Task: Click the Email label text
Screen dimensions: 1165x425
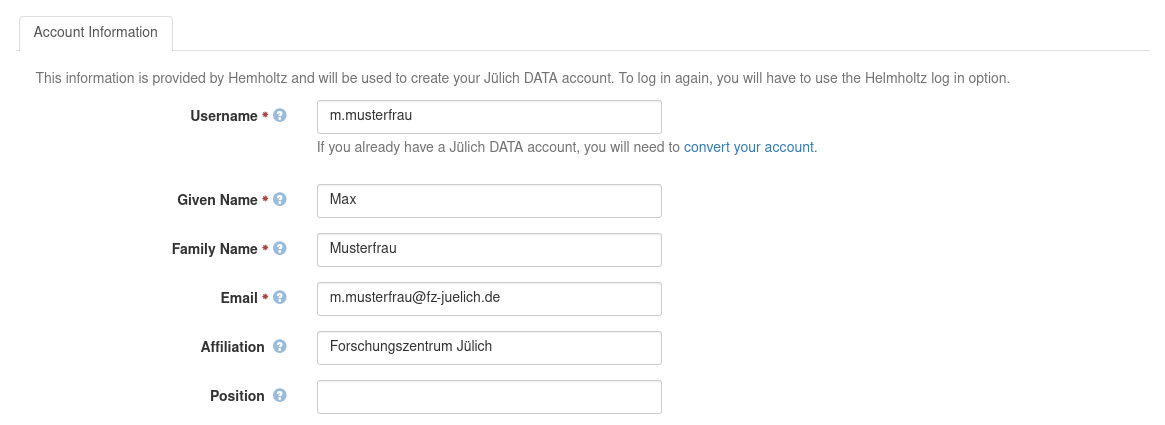Action: [x=239, y=299]
